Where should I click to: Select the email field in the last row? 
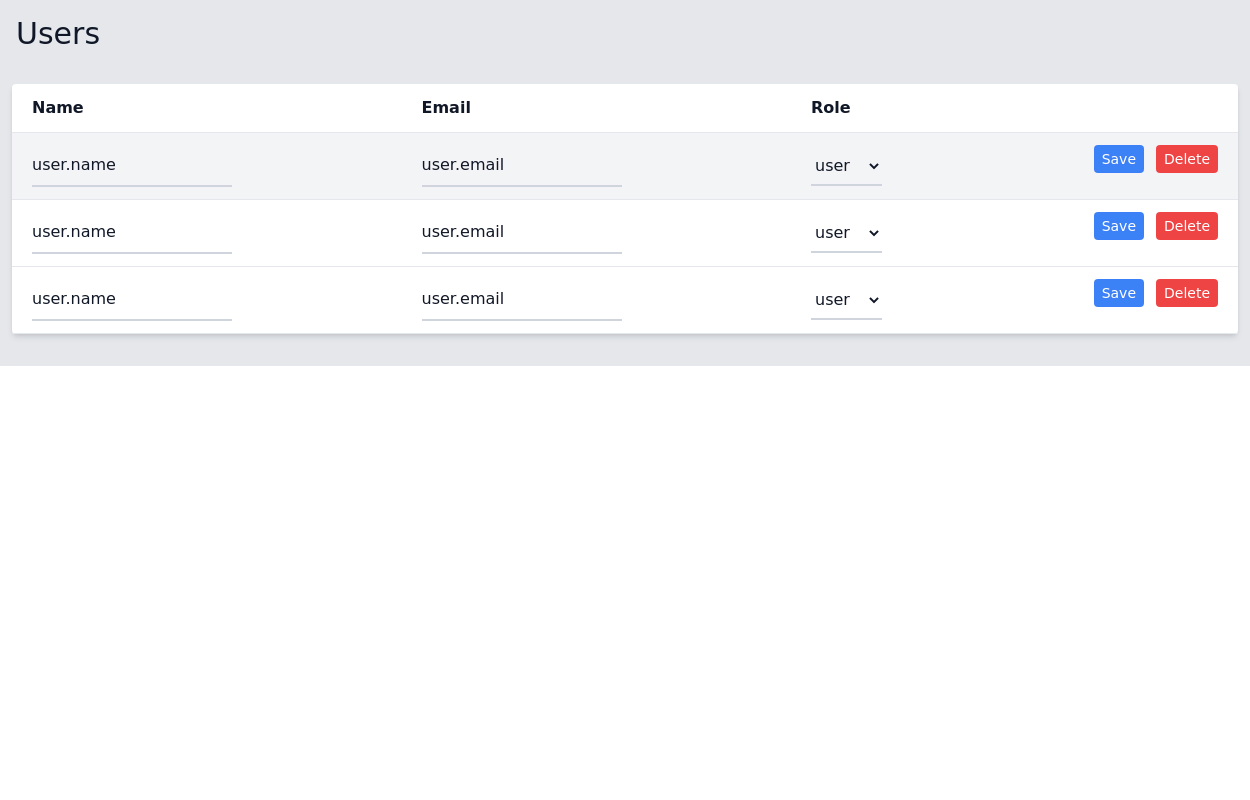521,299
